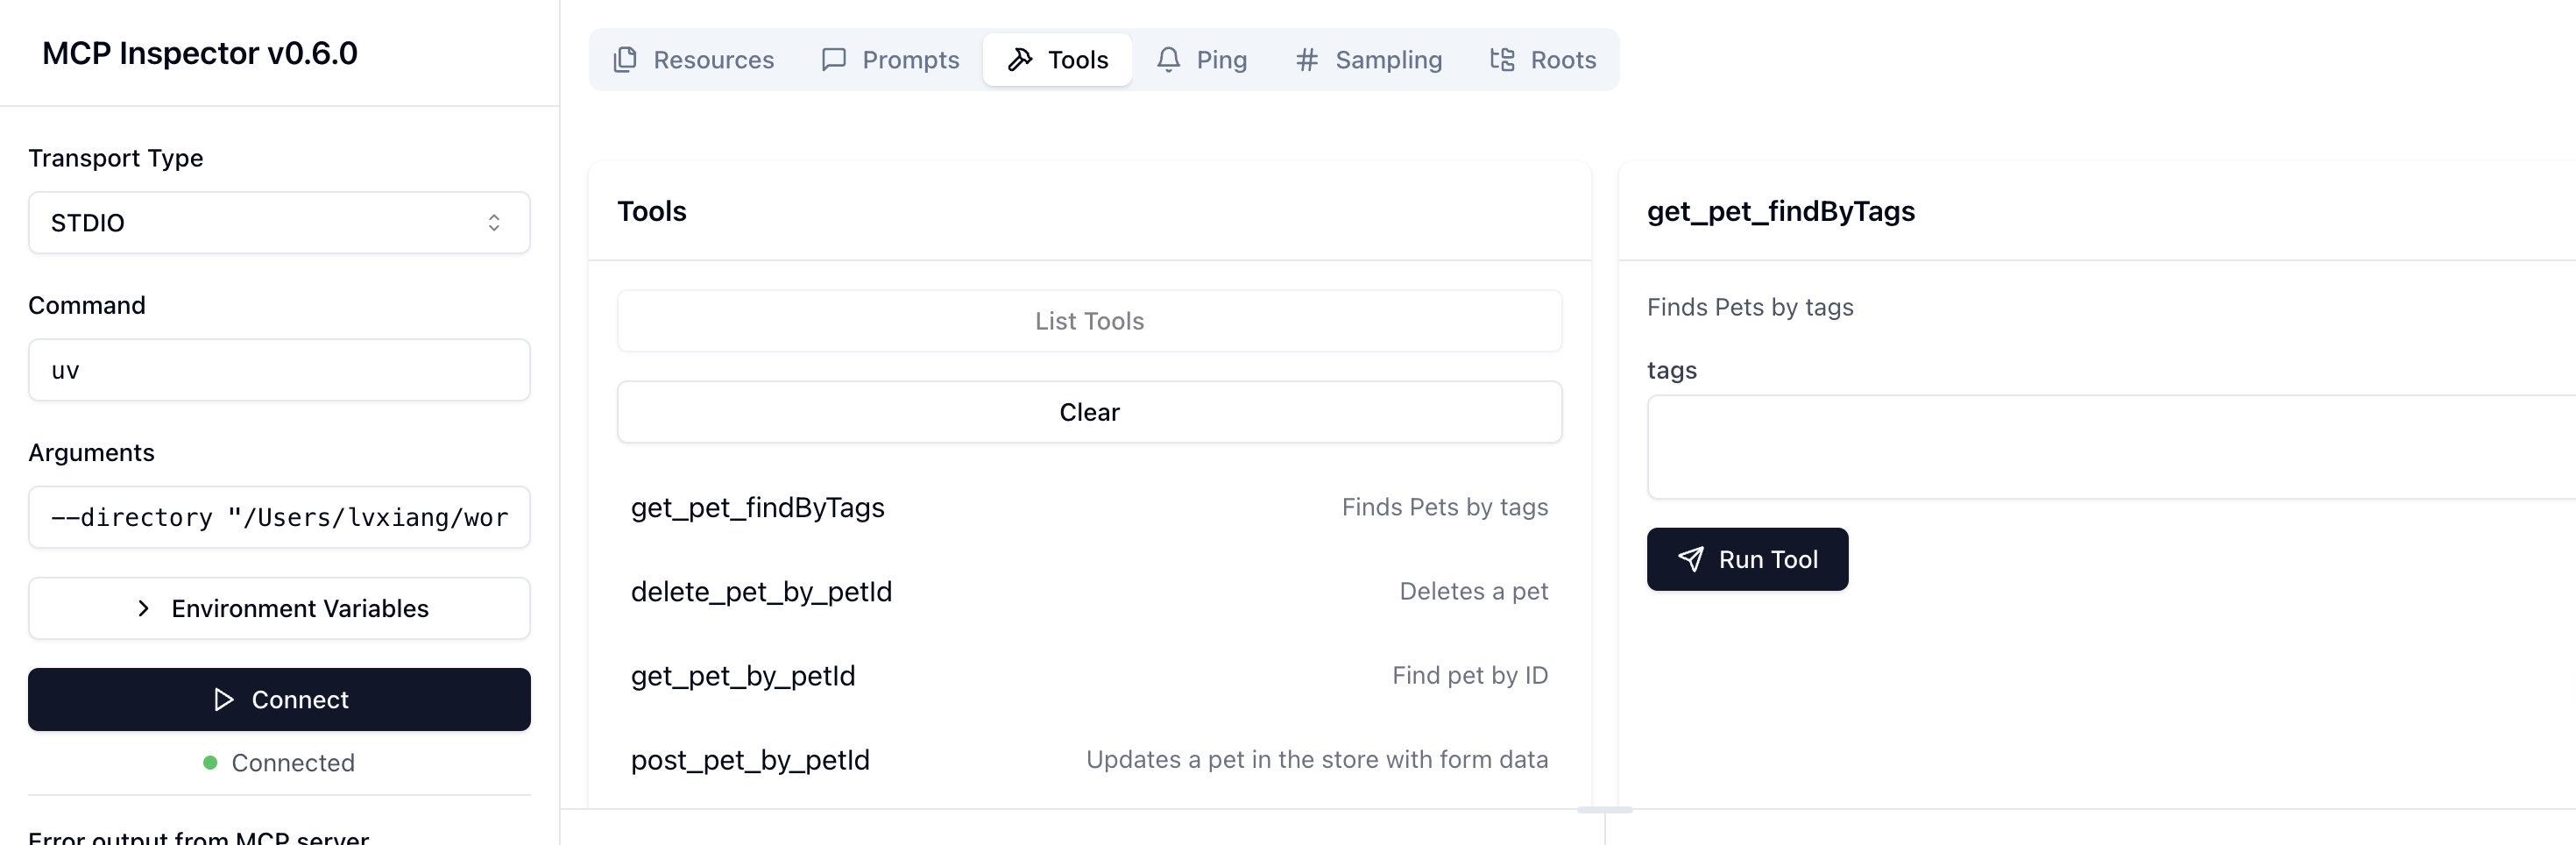This screenshot has height=845, width=2576.
Task: Click the List Tools button
Action: [x=1089, y=321]
